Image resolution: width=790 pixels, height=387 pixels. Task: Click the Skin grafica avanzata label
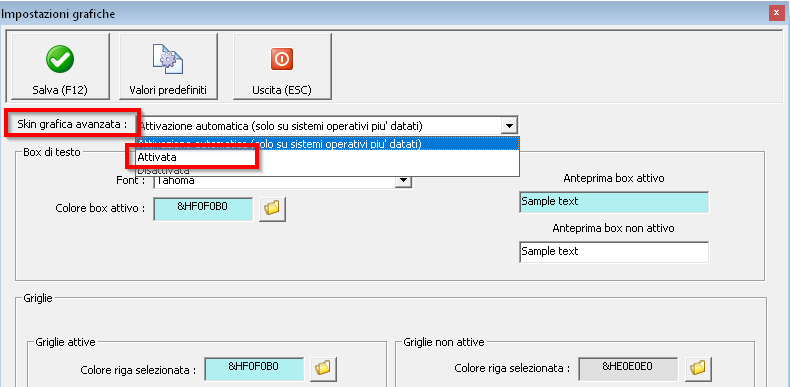pos(72,124)
